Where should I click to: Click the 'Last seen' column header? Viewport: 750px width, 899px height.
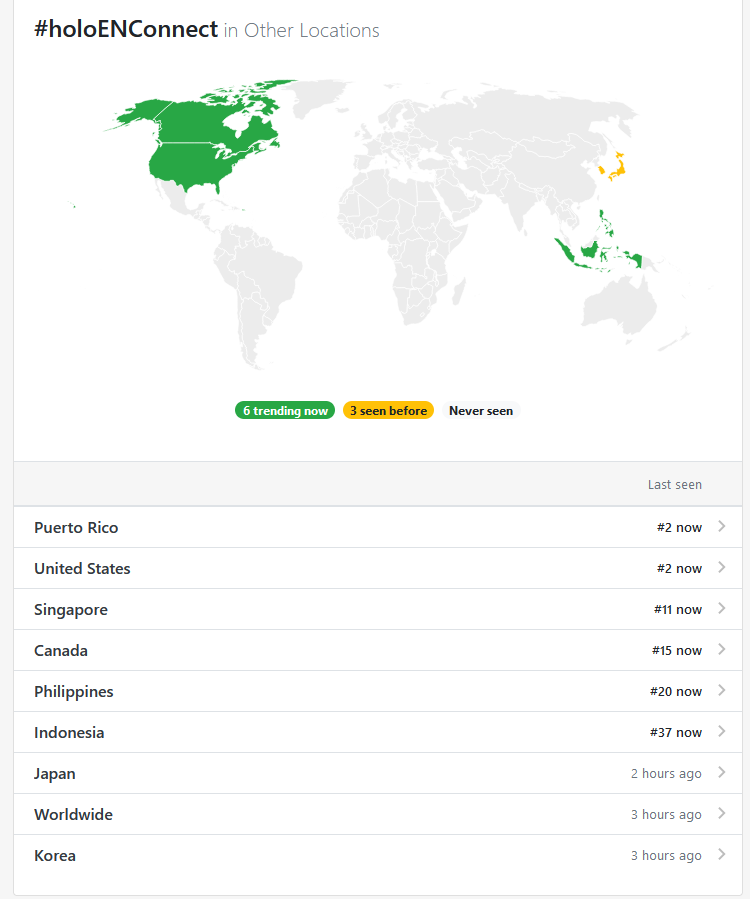pyautogui.click(x=674, y=485)
